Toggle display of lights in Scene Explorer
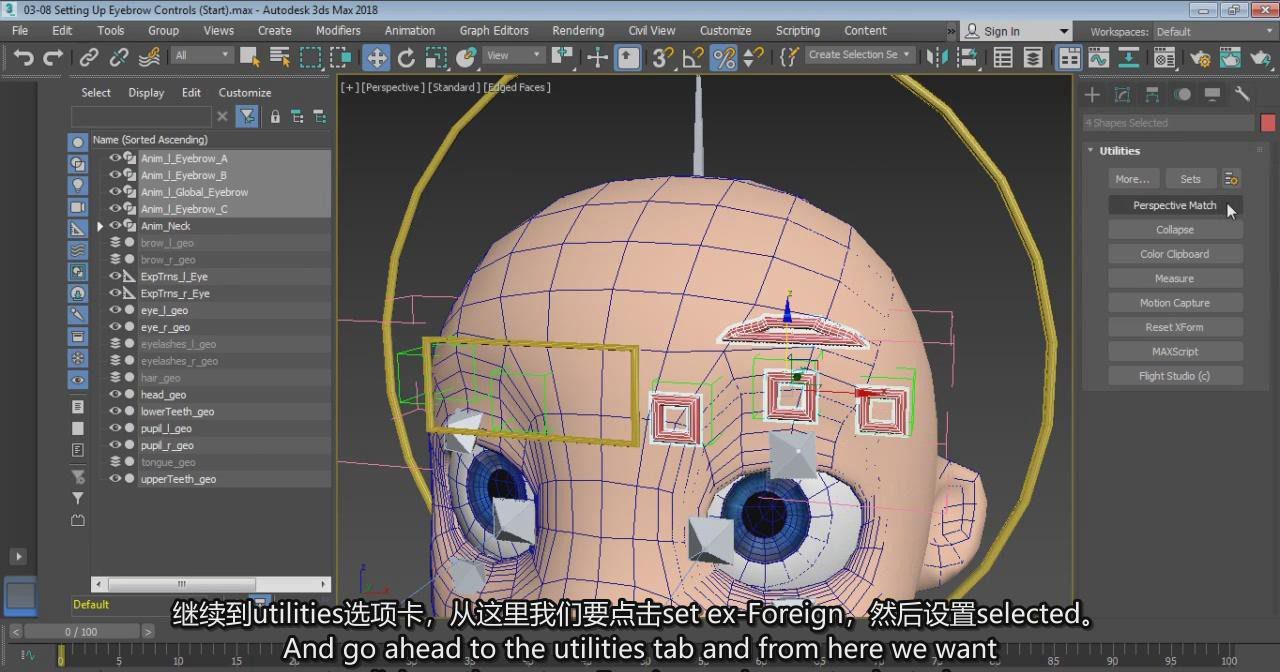Screen dimensions: 1280x672 click(x=78, y=186)
